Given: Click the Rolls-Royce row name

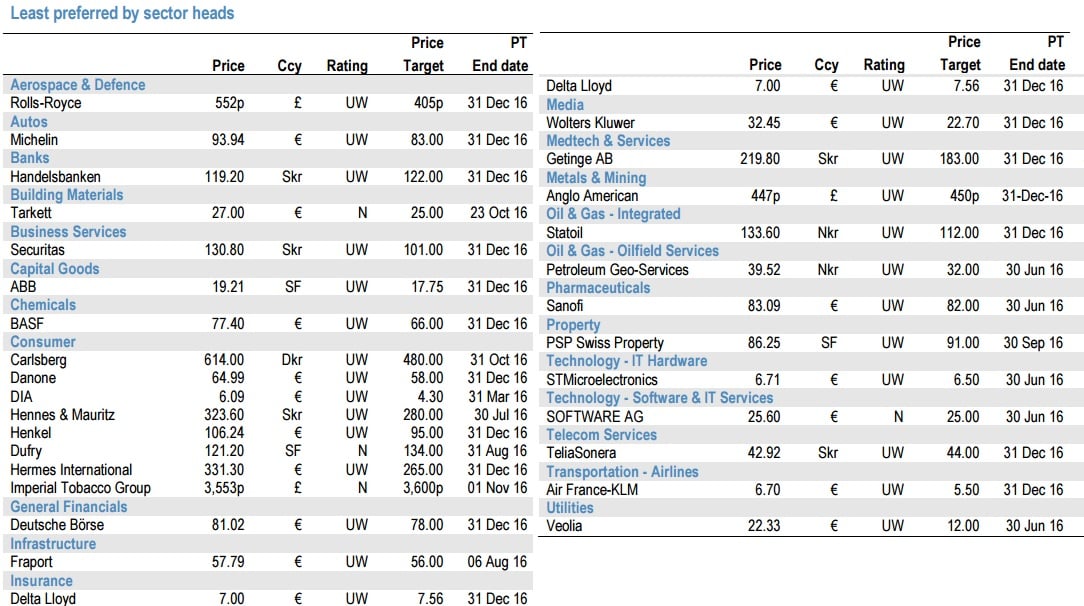Looking at the screenshot, I should 46,103.
